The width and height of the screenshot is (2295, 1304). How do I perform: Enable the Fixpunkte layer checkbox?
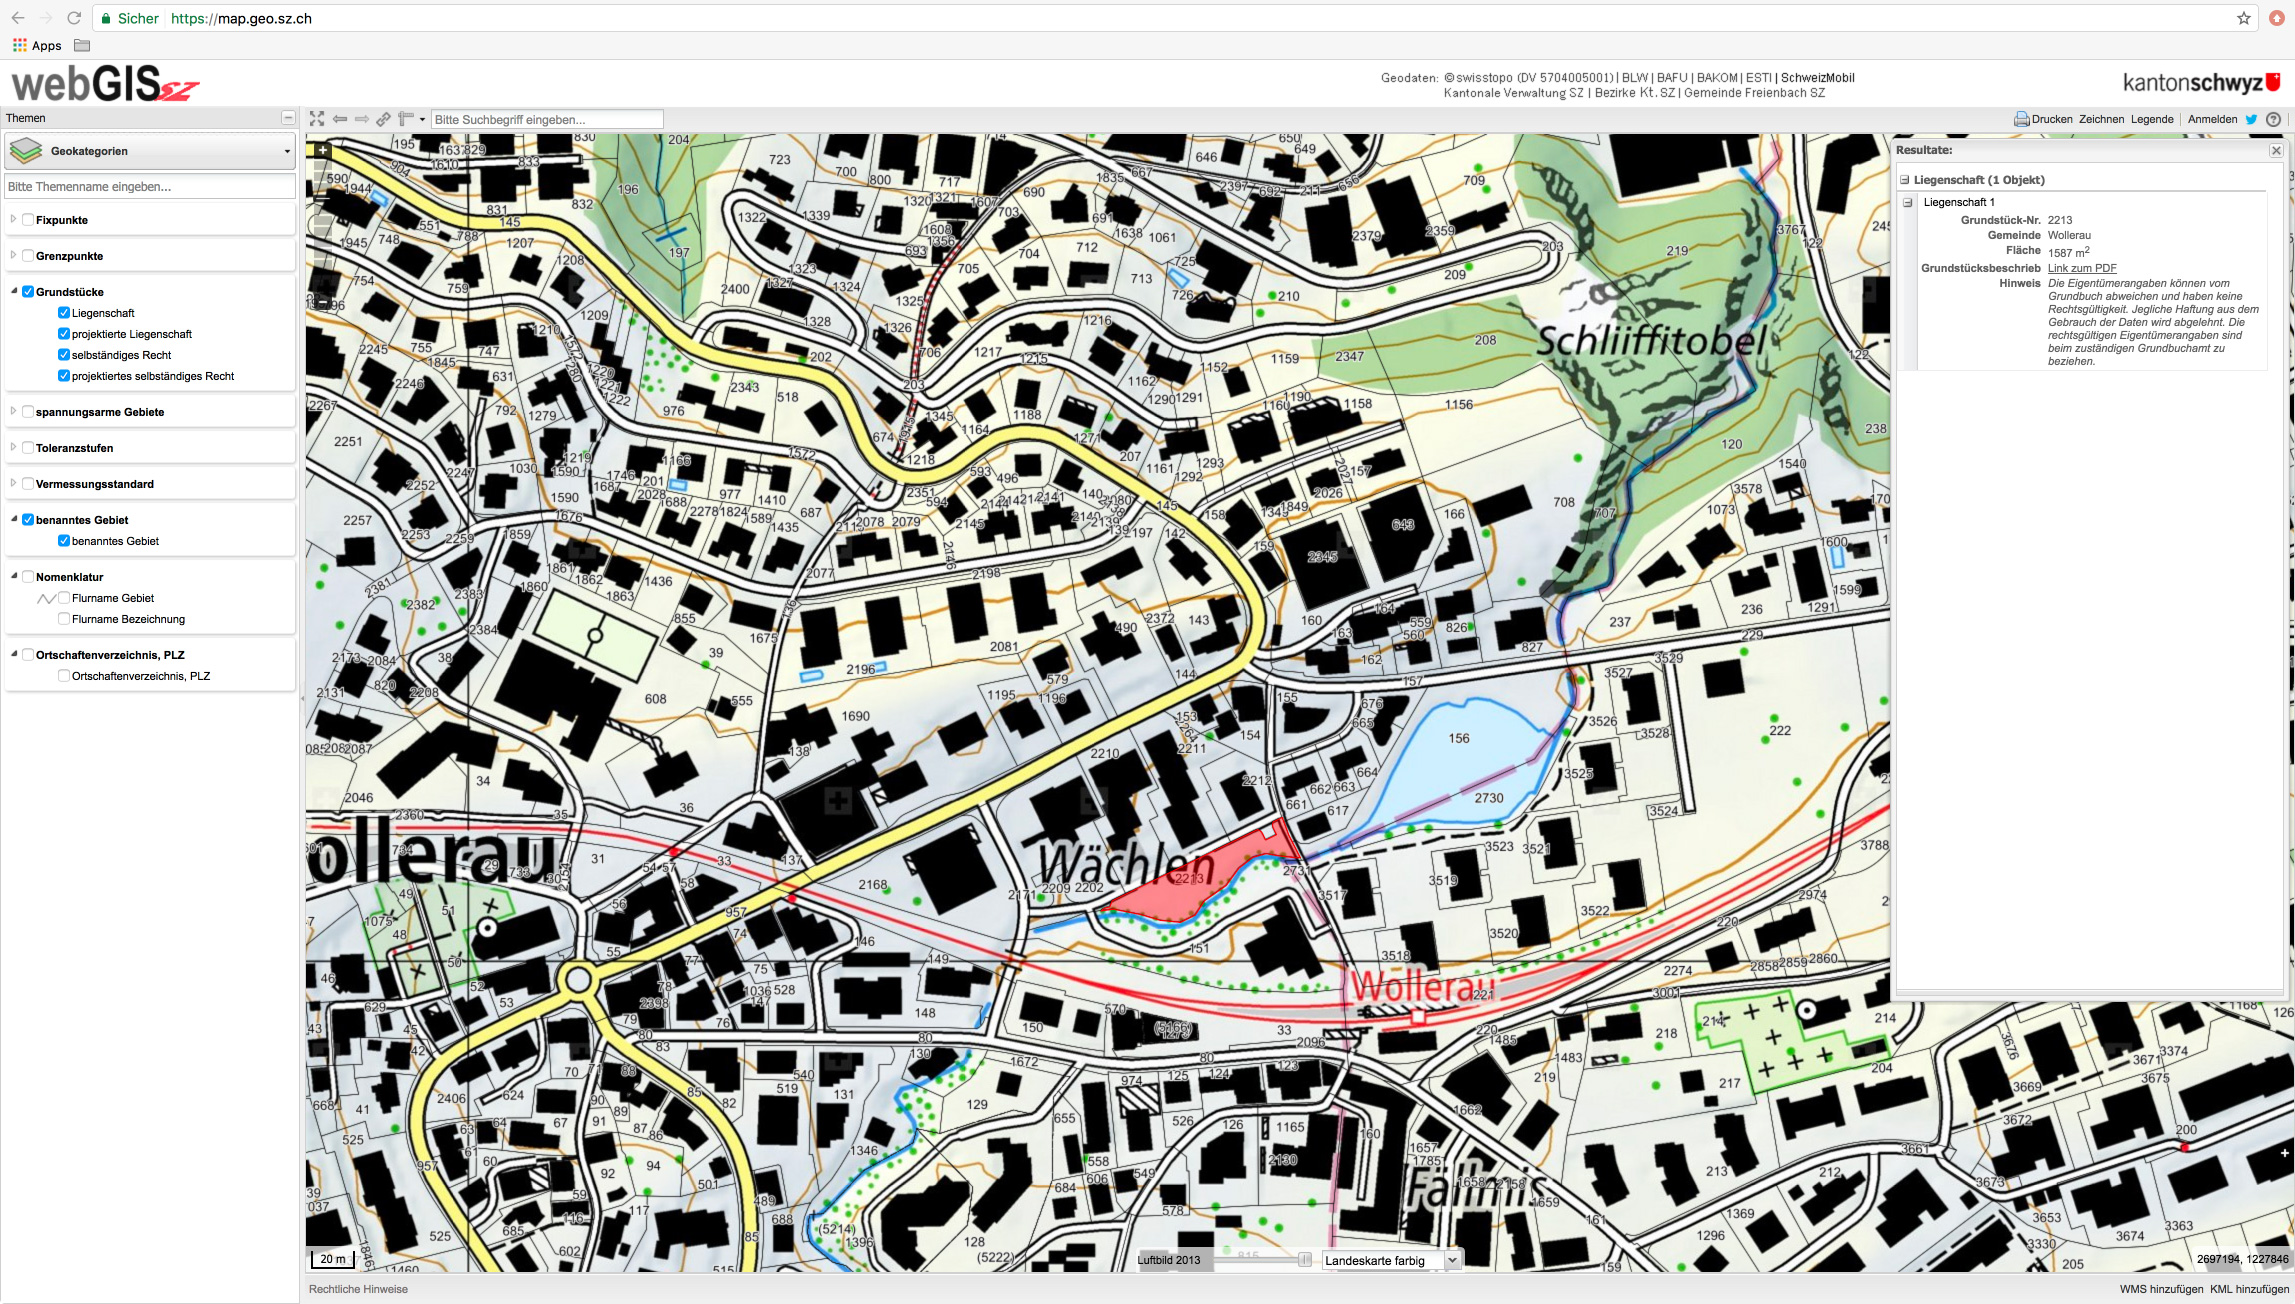(28, 220)
